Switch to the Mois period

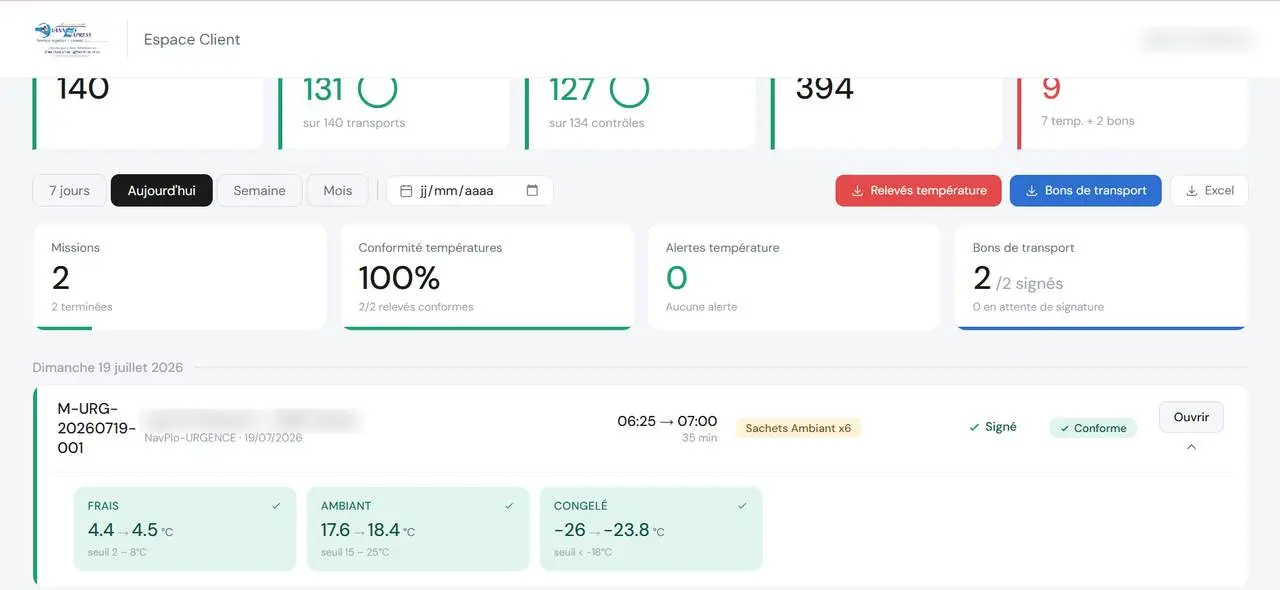[x=337, y=190]
